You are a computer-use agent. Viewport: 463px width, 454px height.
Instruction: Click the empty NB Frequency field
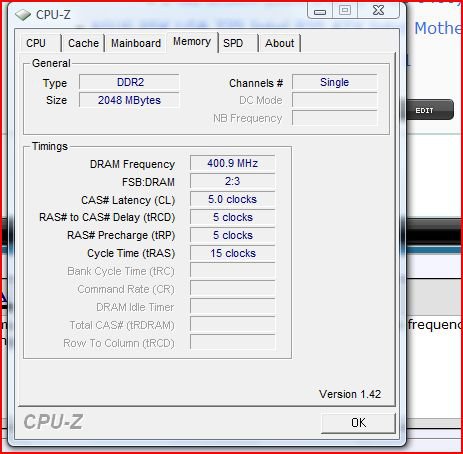335,118
